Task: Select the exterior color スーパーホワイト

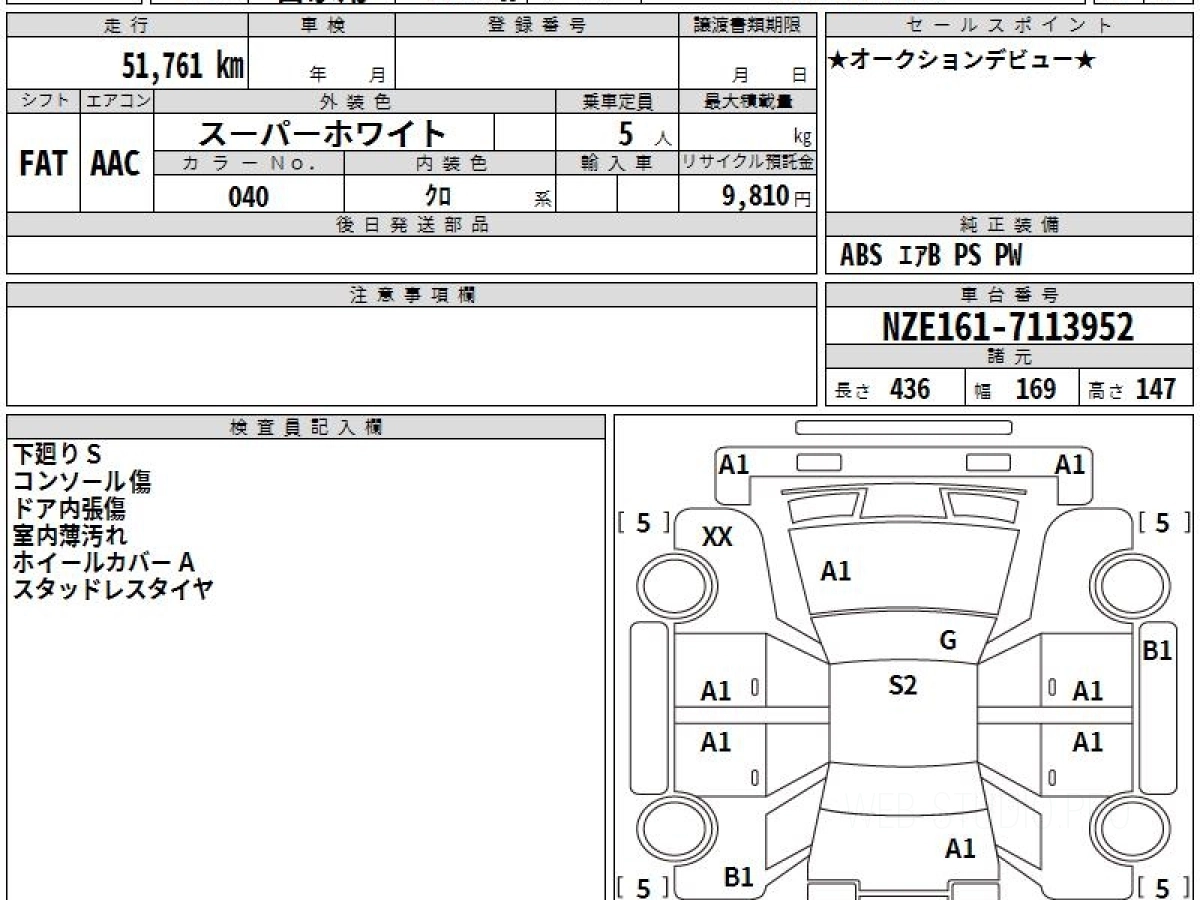Action: (322, 133)
